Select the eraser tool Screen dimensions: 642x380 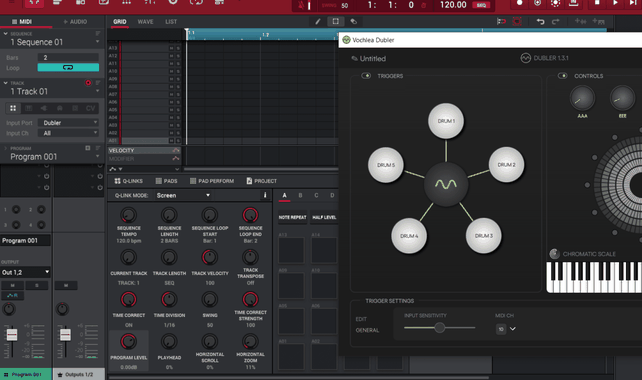pyautogui.click(x=353, y=21)
